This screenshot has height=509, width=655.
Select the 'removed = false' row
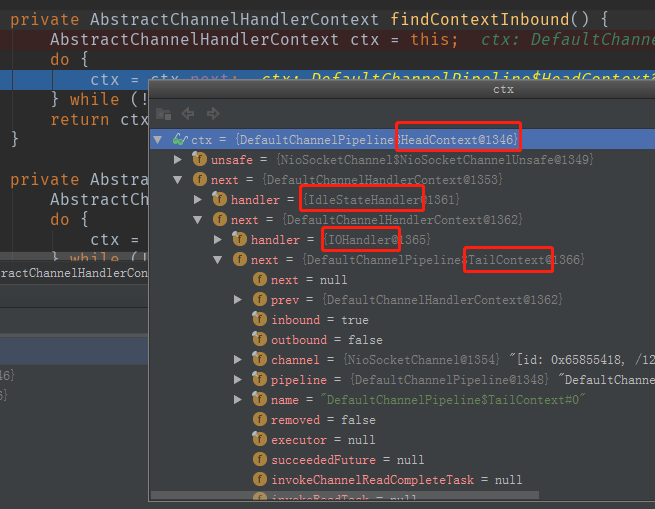point(402,420)
